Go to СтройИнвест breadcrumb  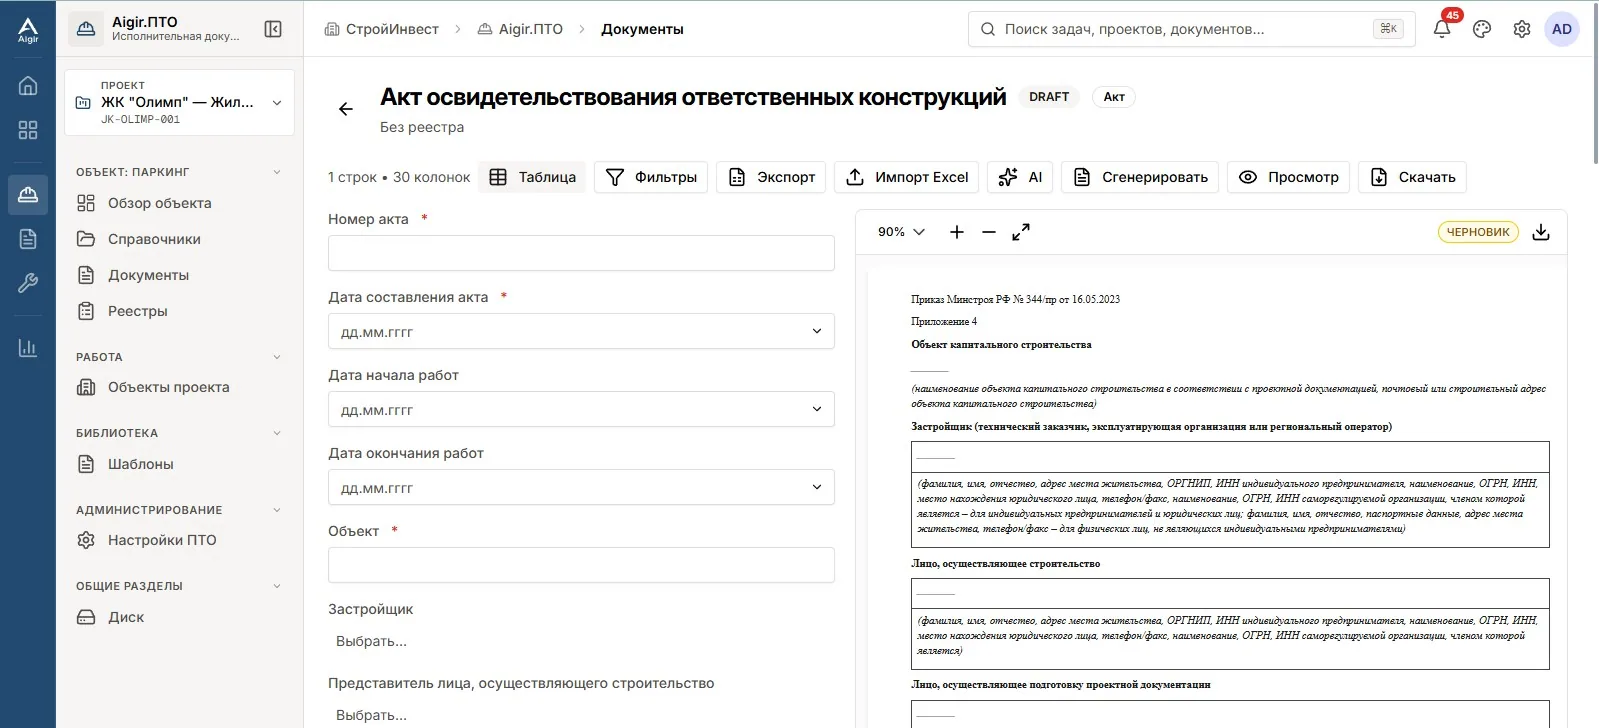(x=382, y=29)
